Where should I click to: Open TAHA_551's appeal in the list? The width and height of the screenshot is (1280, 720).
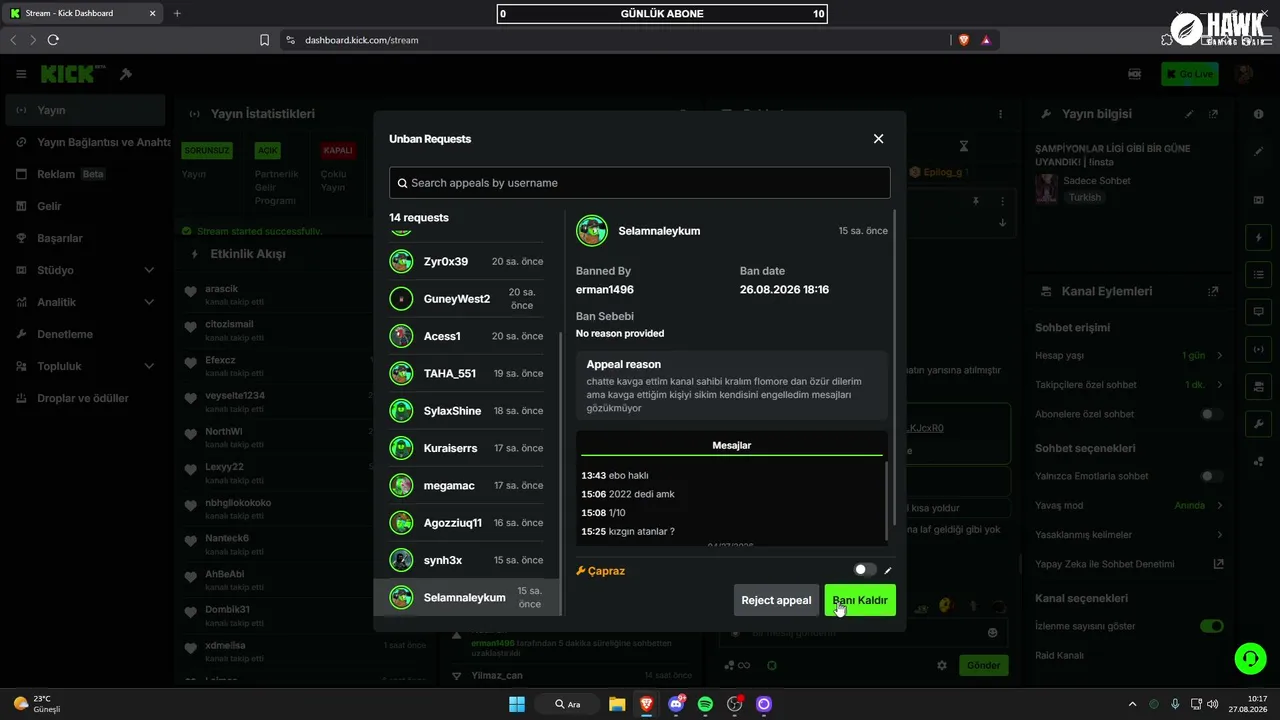467,373
